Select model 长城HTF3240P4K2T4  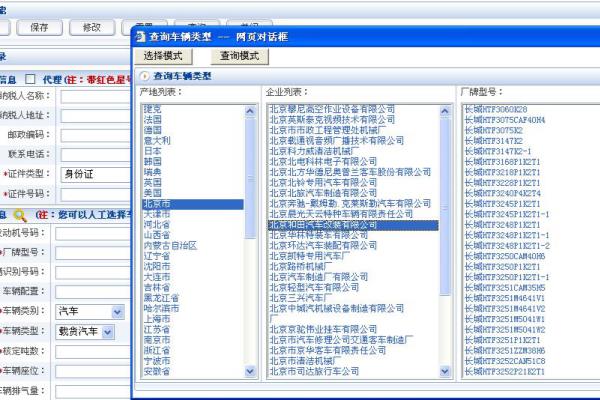pos(502,193)
